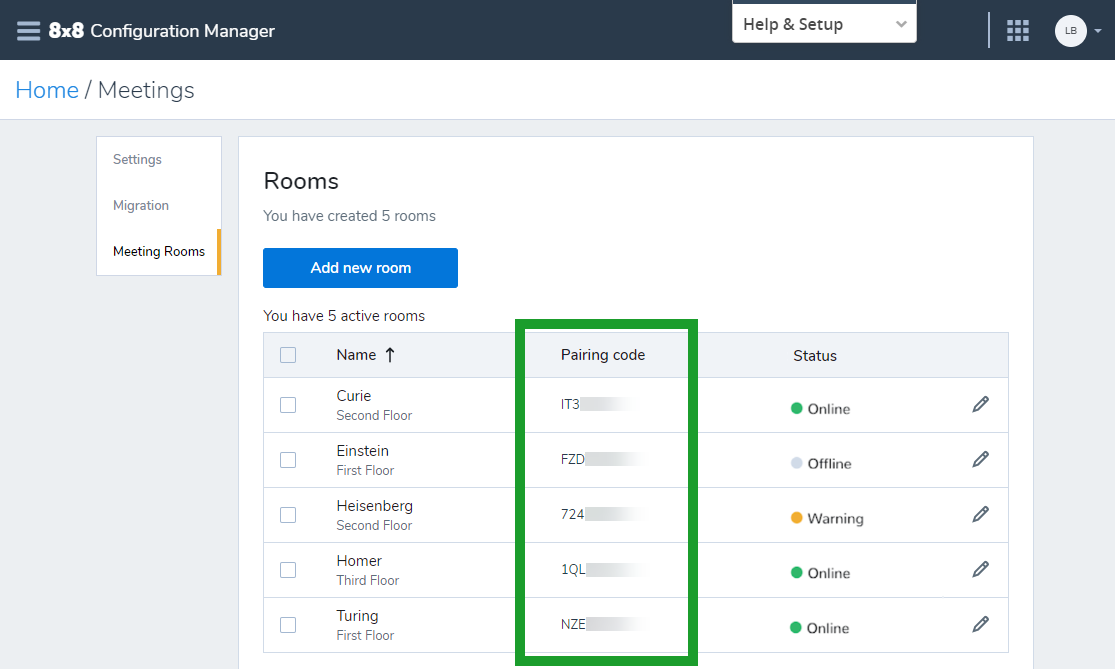Select the Heisenberg room checkbox
Image resolution: width=1115 pixels, height=669 pixels.
[x=288, y=515]
